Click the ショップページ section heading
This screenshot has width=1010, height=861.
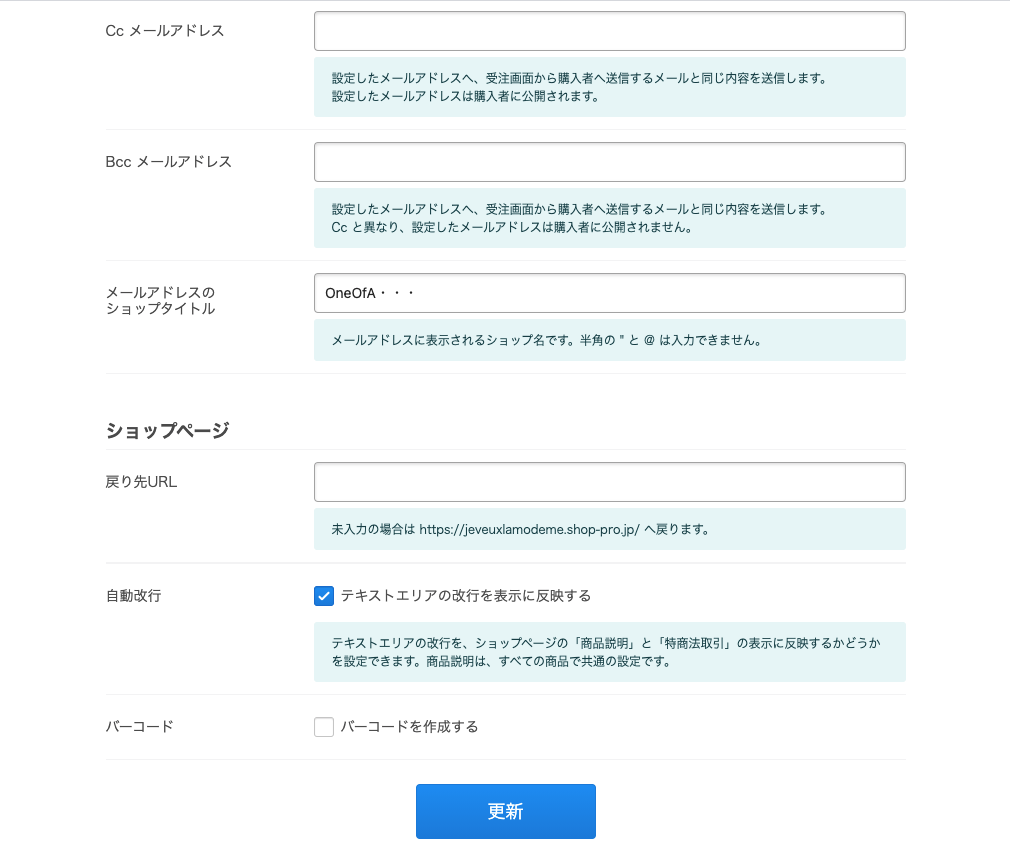click(x=167, y=430)
